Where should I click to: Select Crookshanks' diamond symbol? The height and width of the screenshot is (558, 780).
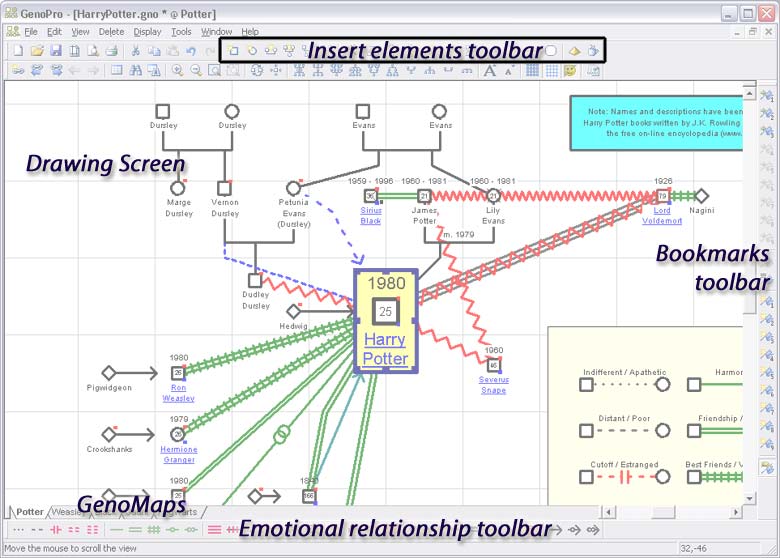tap(109, 434)
